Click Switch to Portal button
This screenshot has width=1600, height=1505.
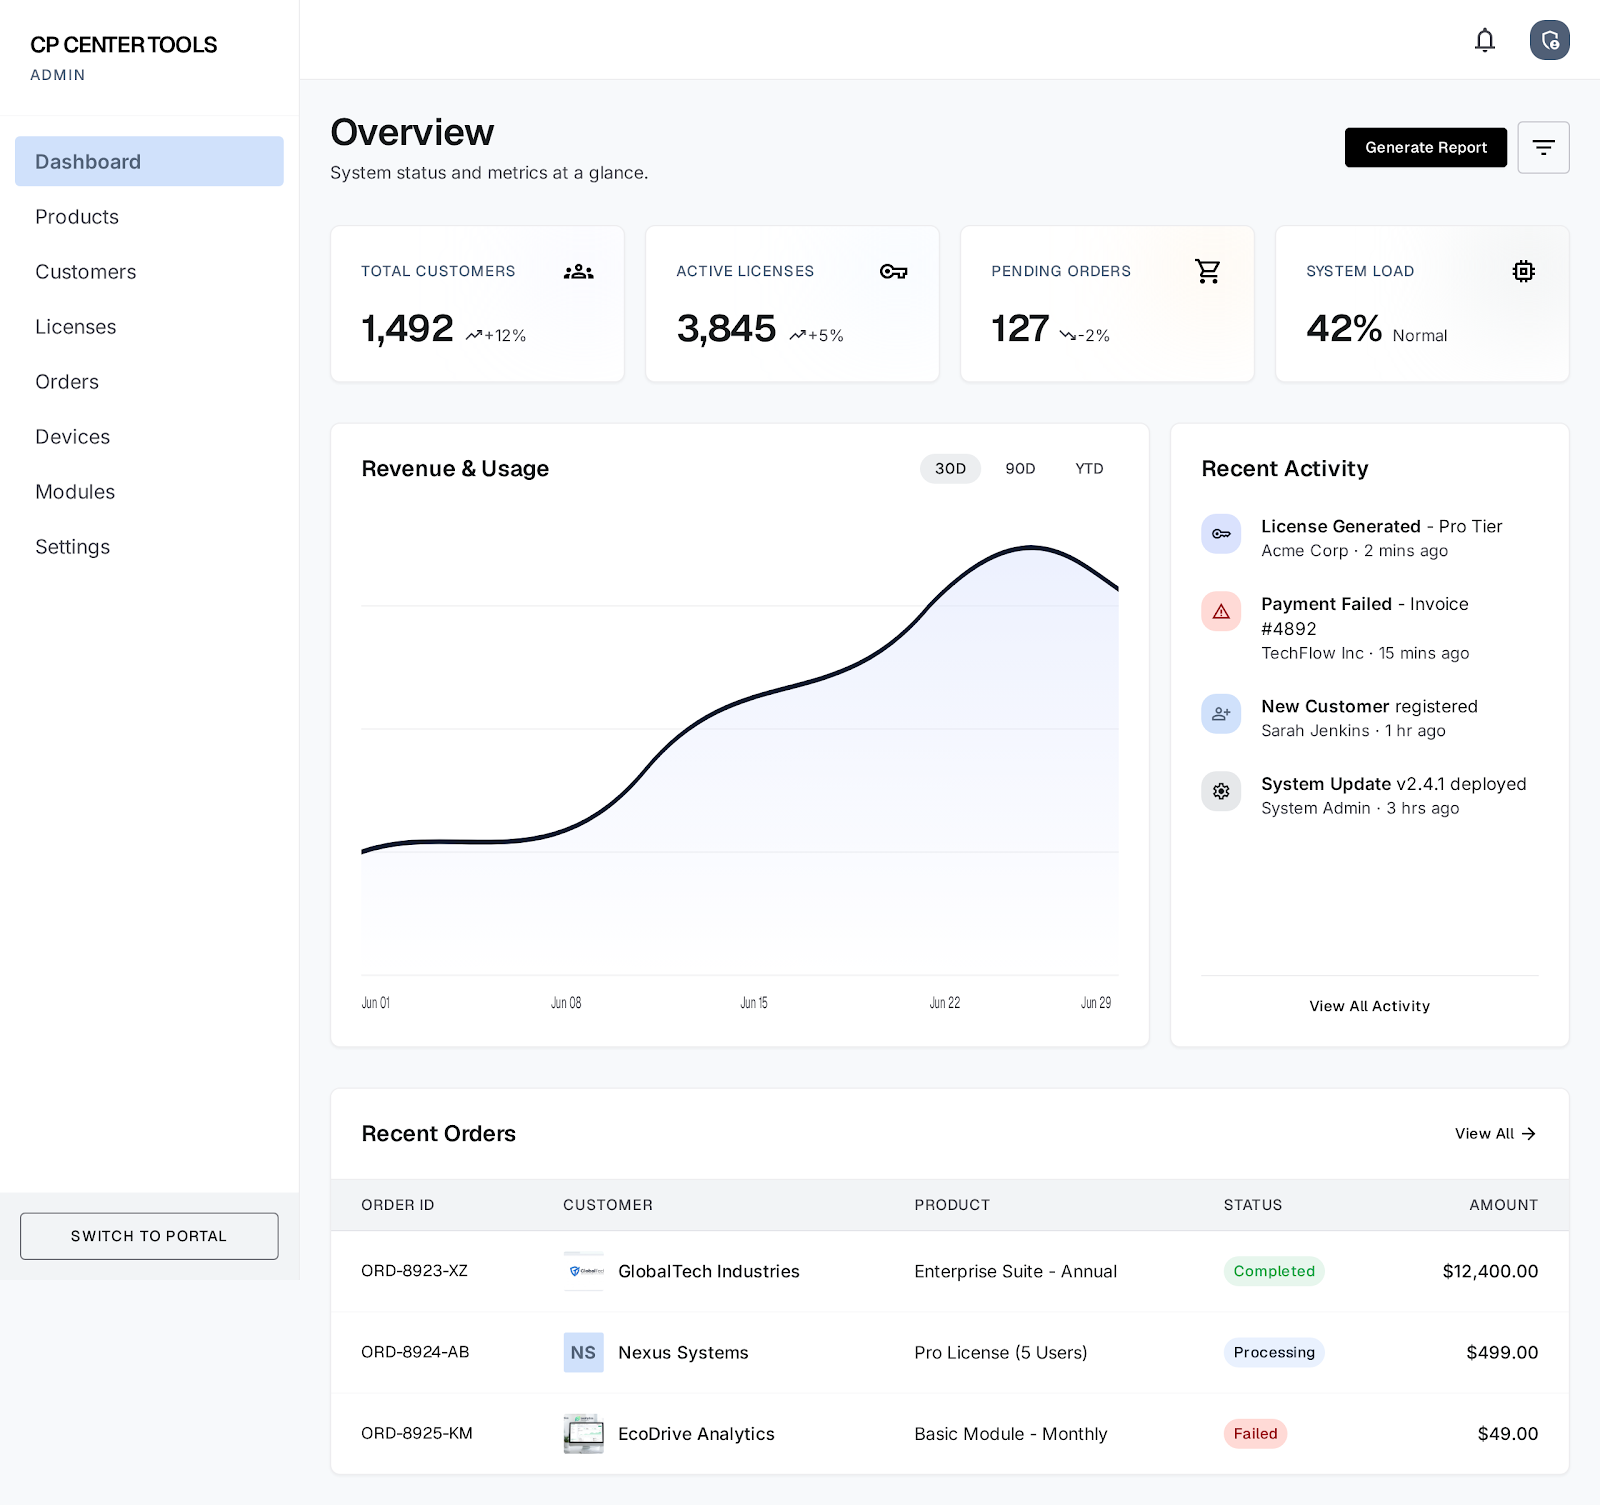(149, 1236)
